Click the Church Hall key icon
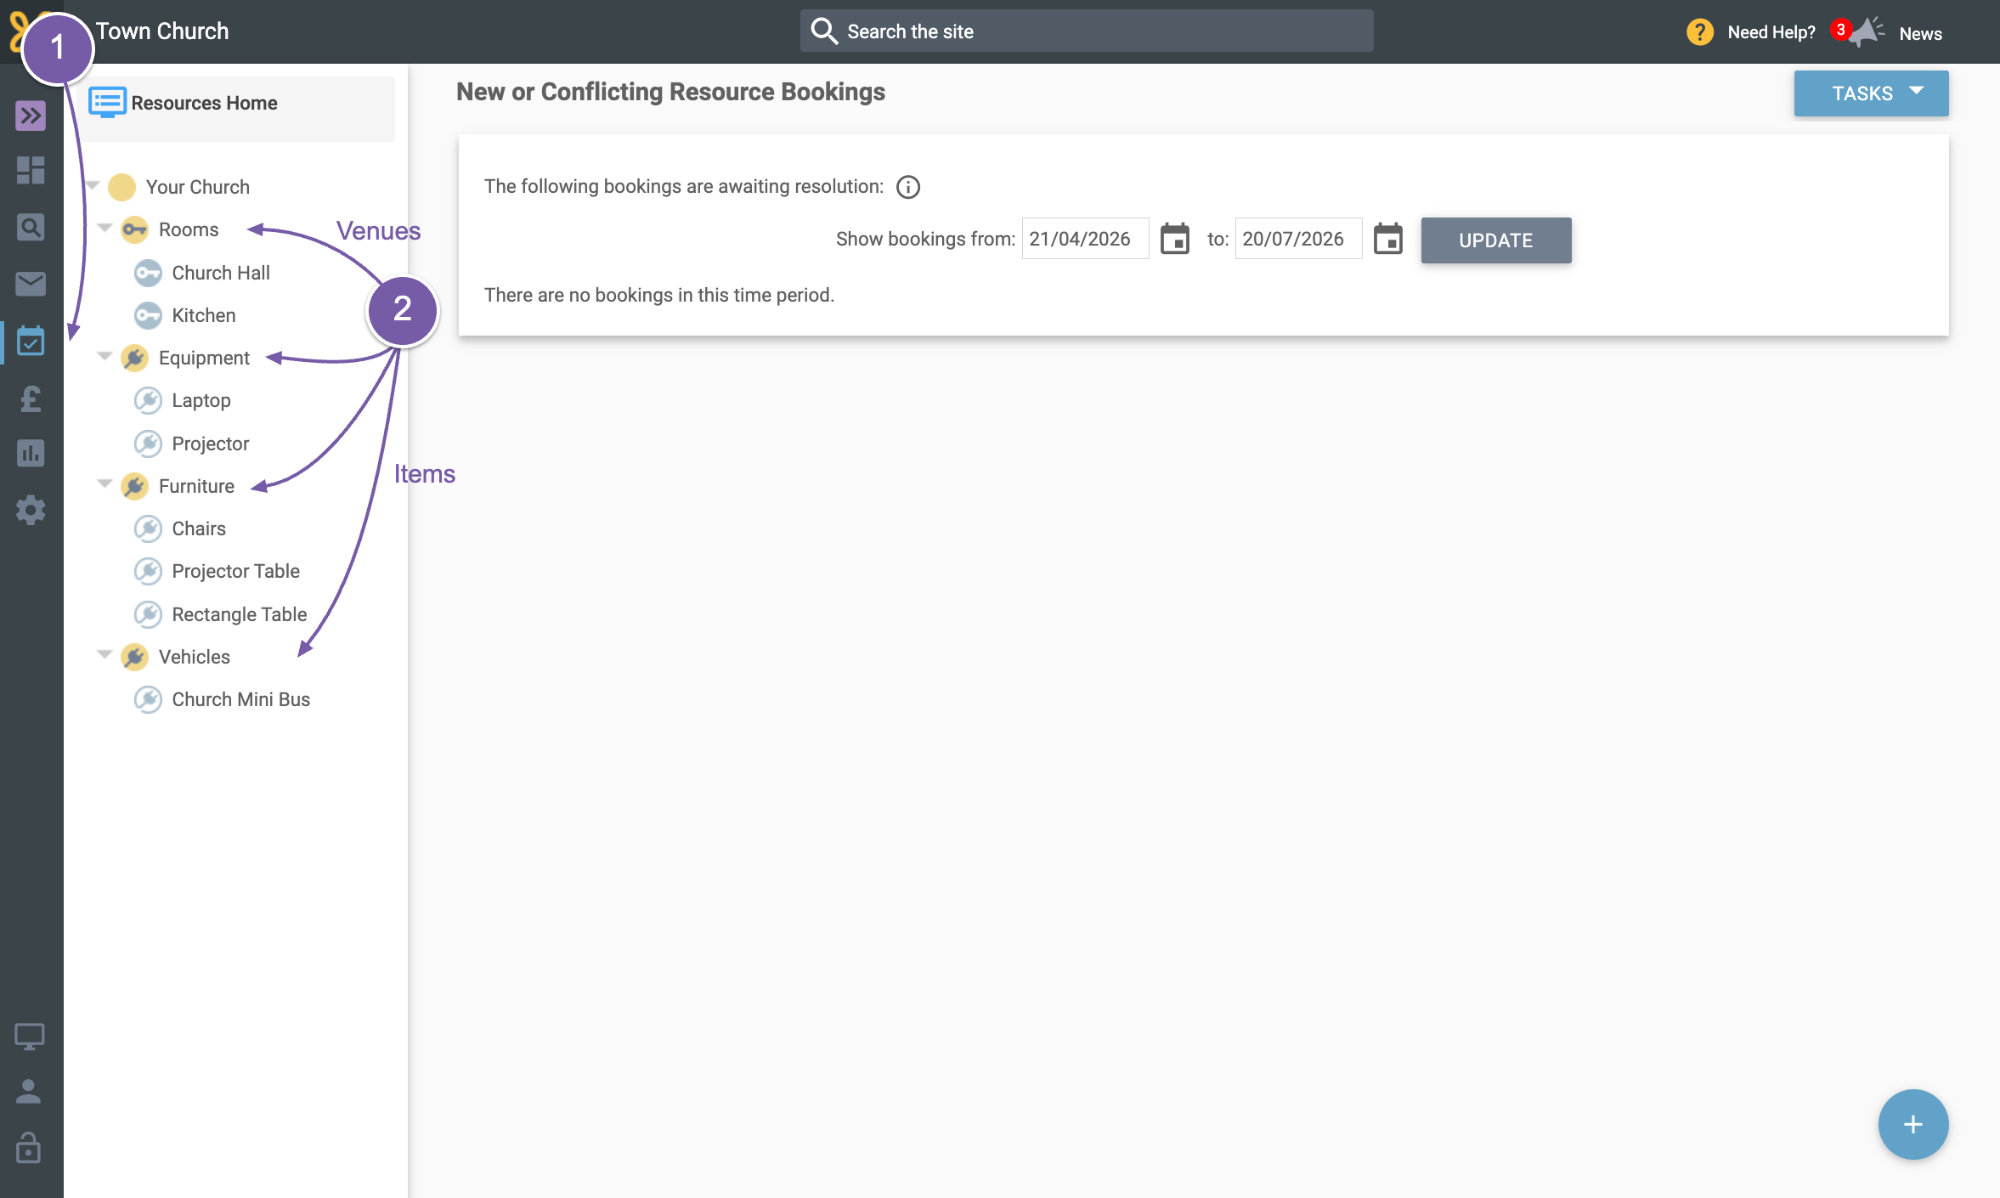This screenshot has height=1198, width=2000. point(148,272)
